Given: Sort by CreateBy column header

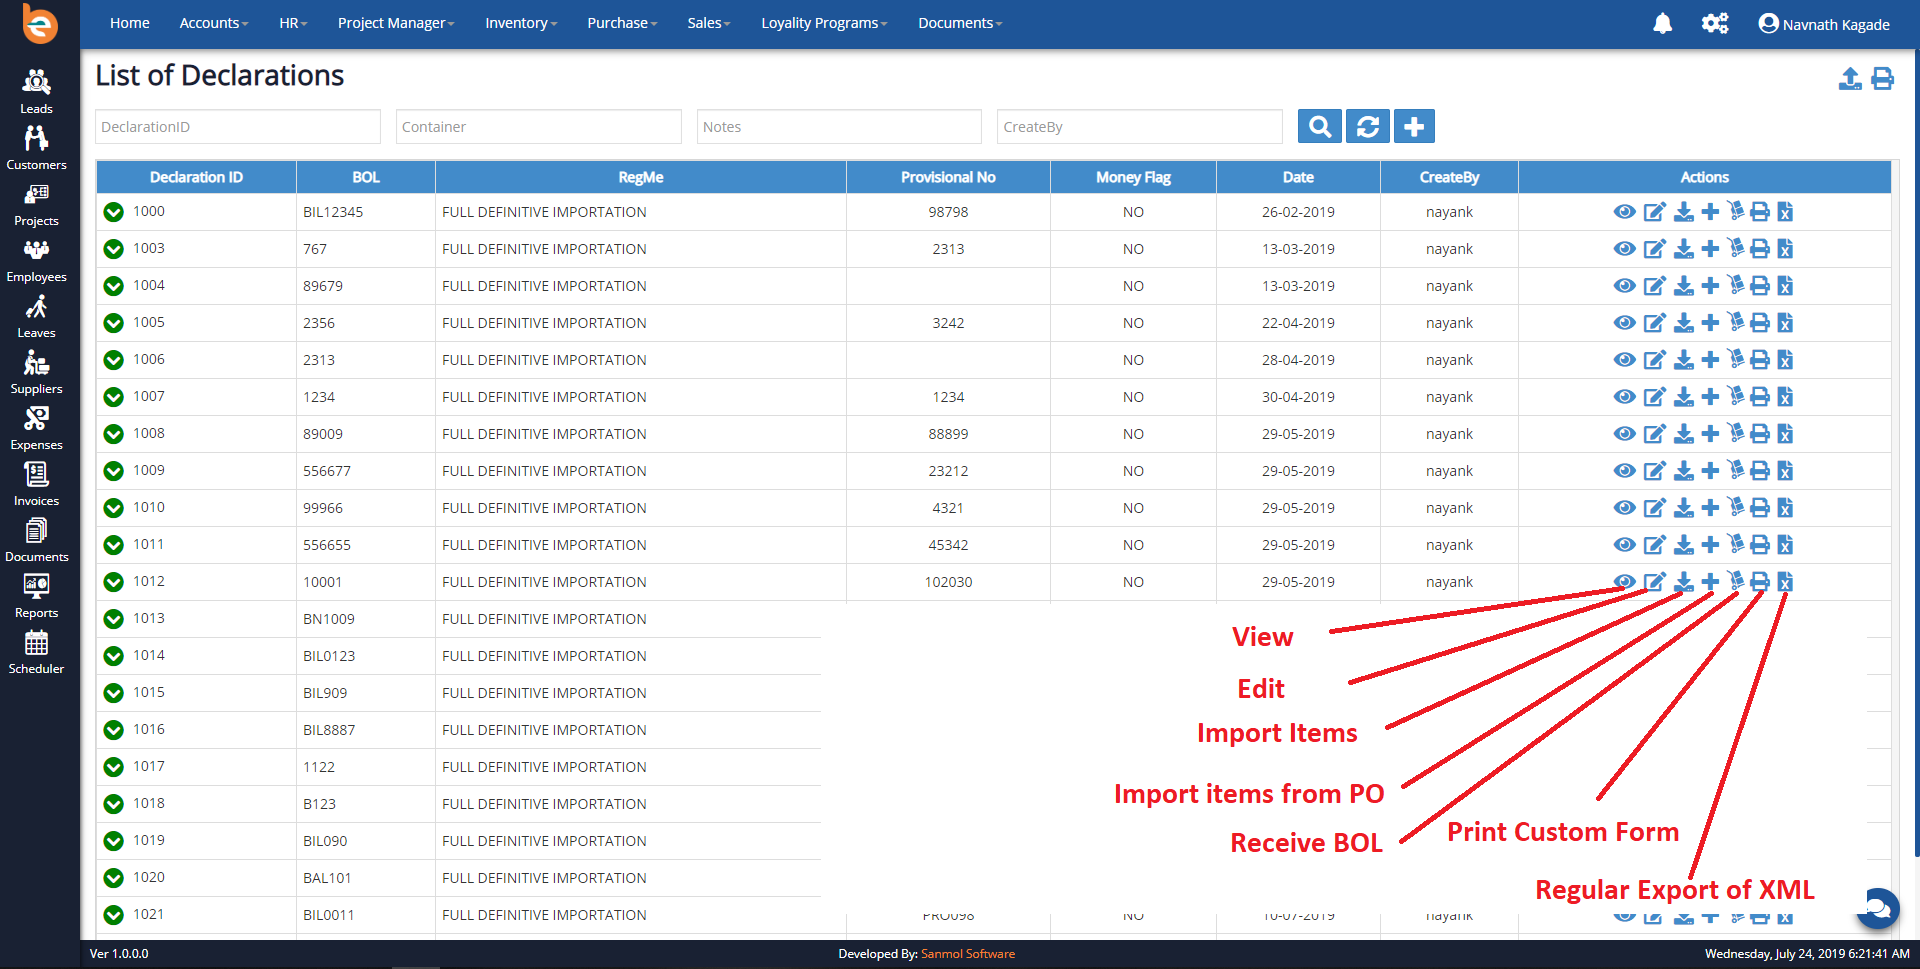Looking at the screenshot, I should pos(1449,177).
